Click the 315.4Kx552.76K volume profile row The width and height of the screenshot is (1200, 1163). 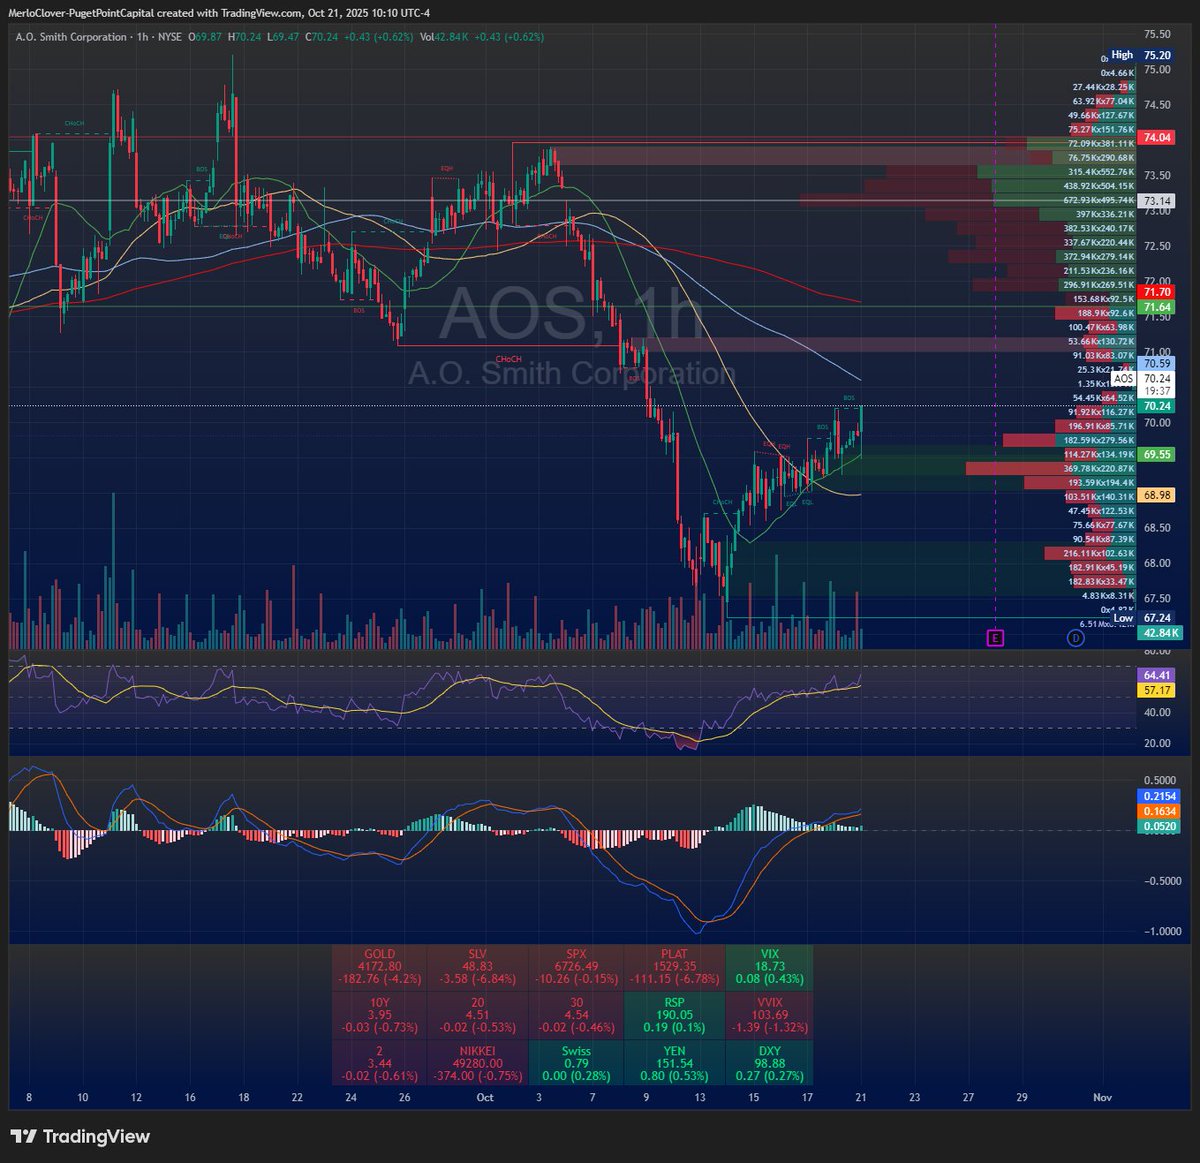pyautogui.click(x=1099, y=172)
